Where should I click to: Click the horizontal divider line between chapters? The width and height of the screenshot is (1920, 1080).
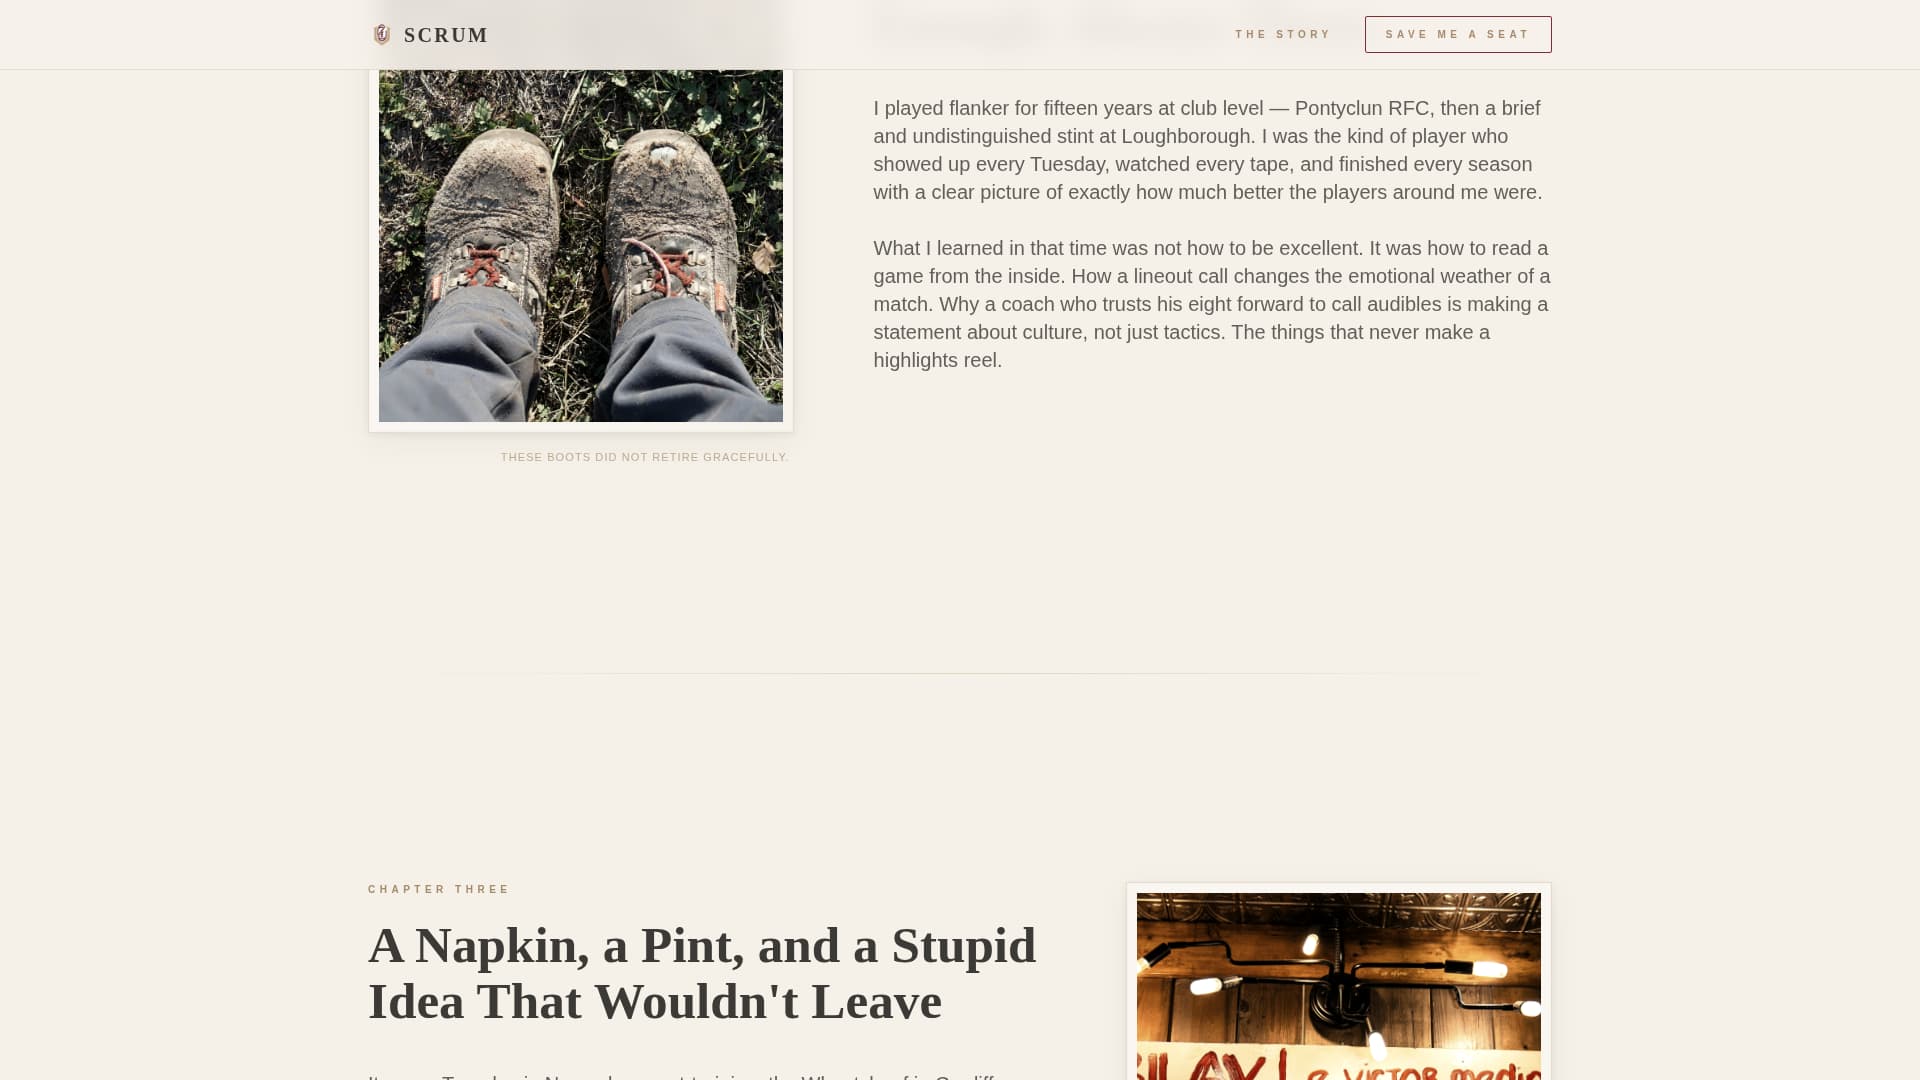pyautogui.click(x=960, y=674)
